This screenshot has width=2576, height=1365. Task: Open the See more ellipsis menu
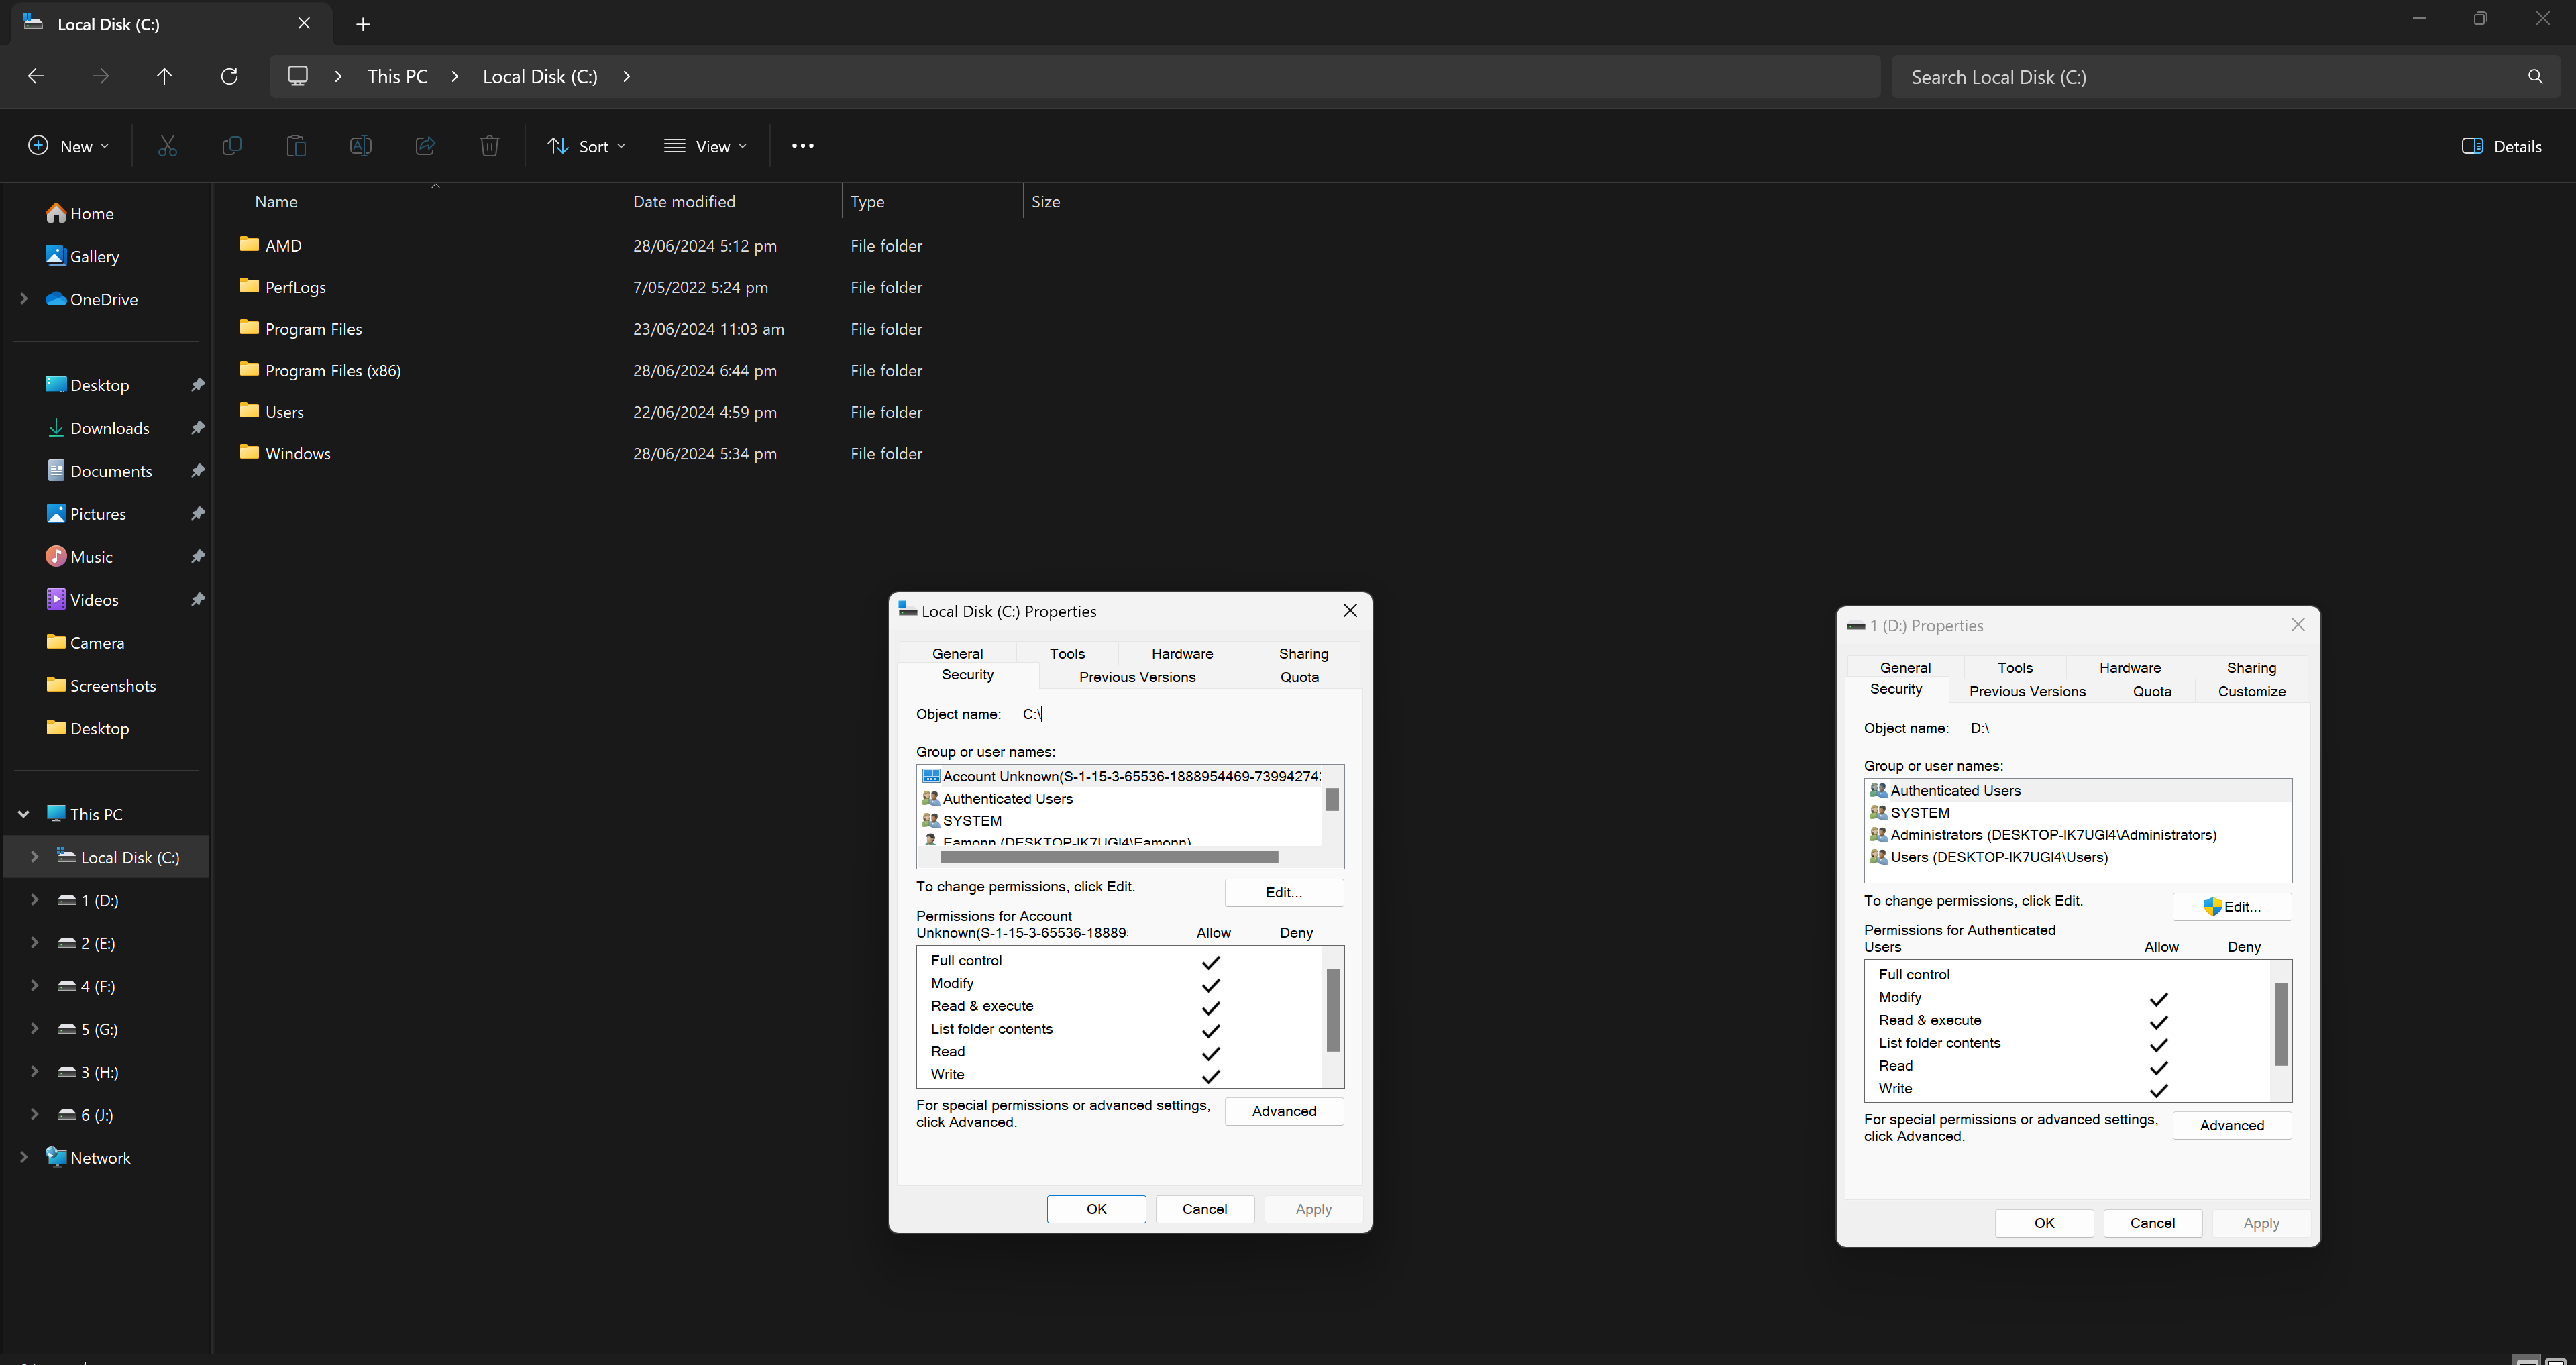coord(802,146)
